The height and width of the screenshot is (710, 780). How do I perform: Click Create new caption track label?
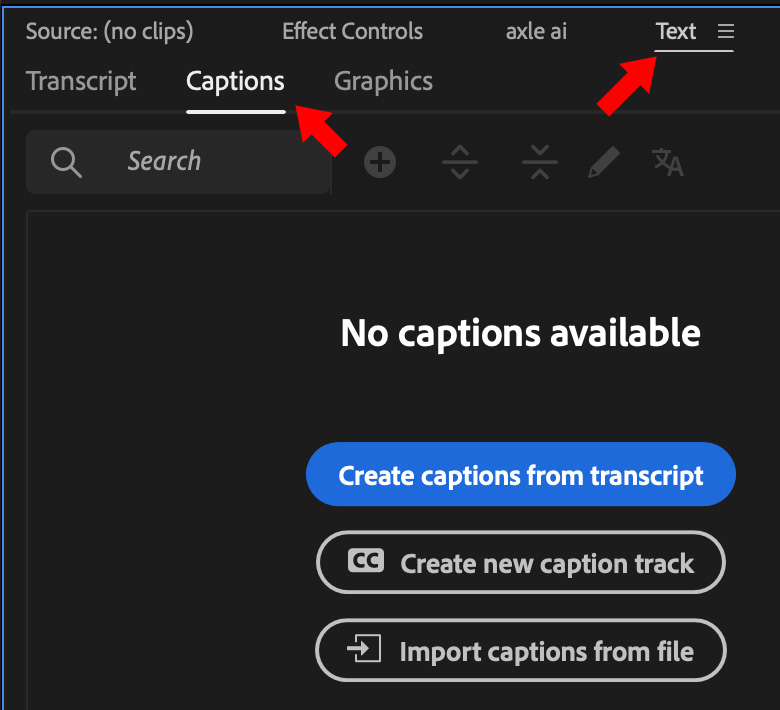tap(547, 564)
